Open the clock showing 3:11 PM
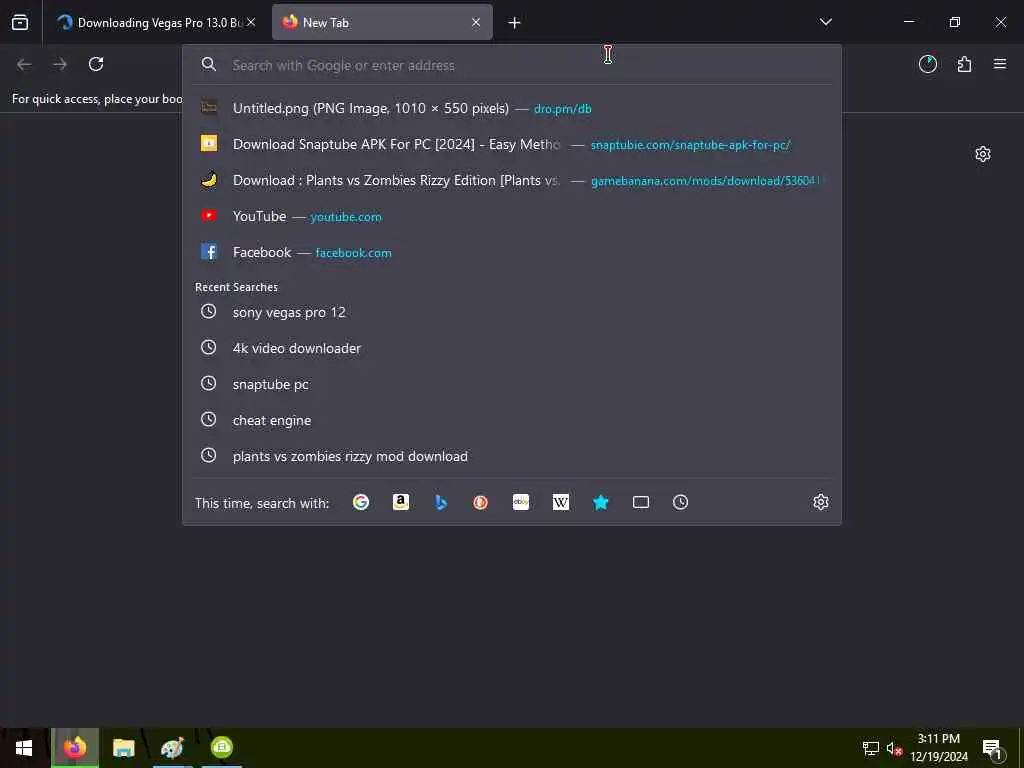The image size is (1024, 768). (938, 748)
